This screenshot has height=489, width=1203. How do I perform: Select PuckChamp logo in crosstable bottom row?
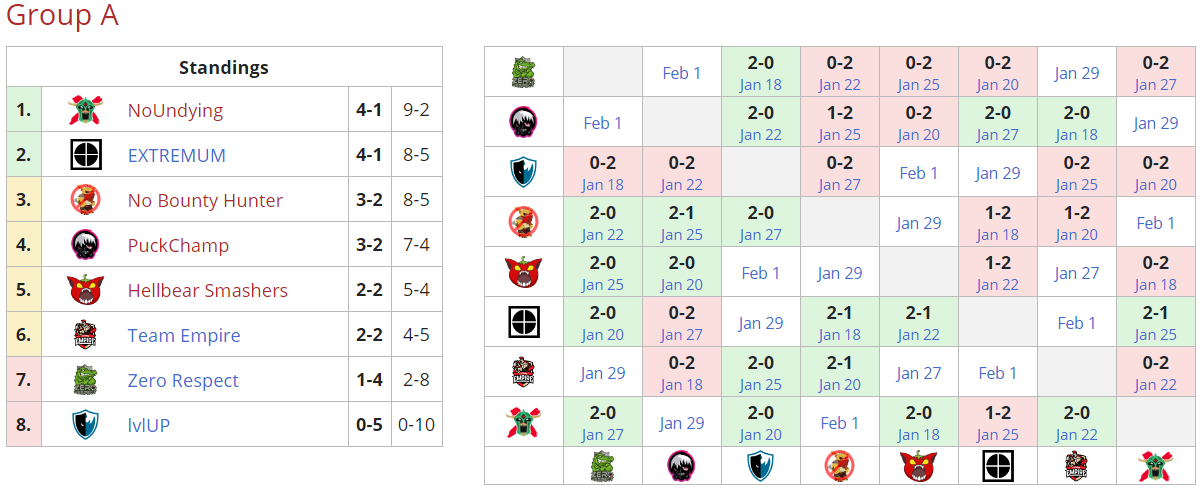[x=682, y=466]
